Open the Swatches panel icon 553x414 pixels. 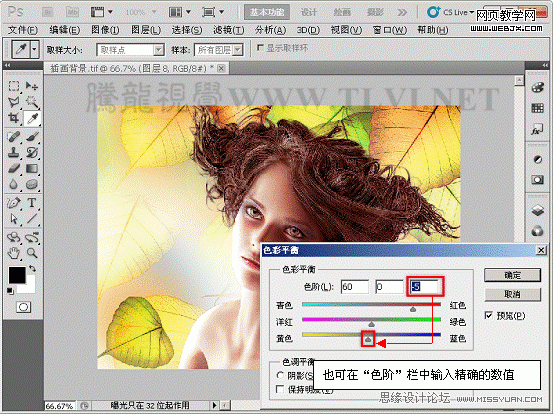click(x=537, y=108)
